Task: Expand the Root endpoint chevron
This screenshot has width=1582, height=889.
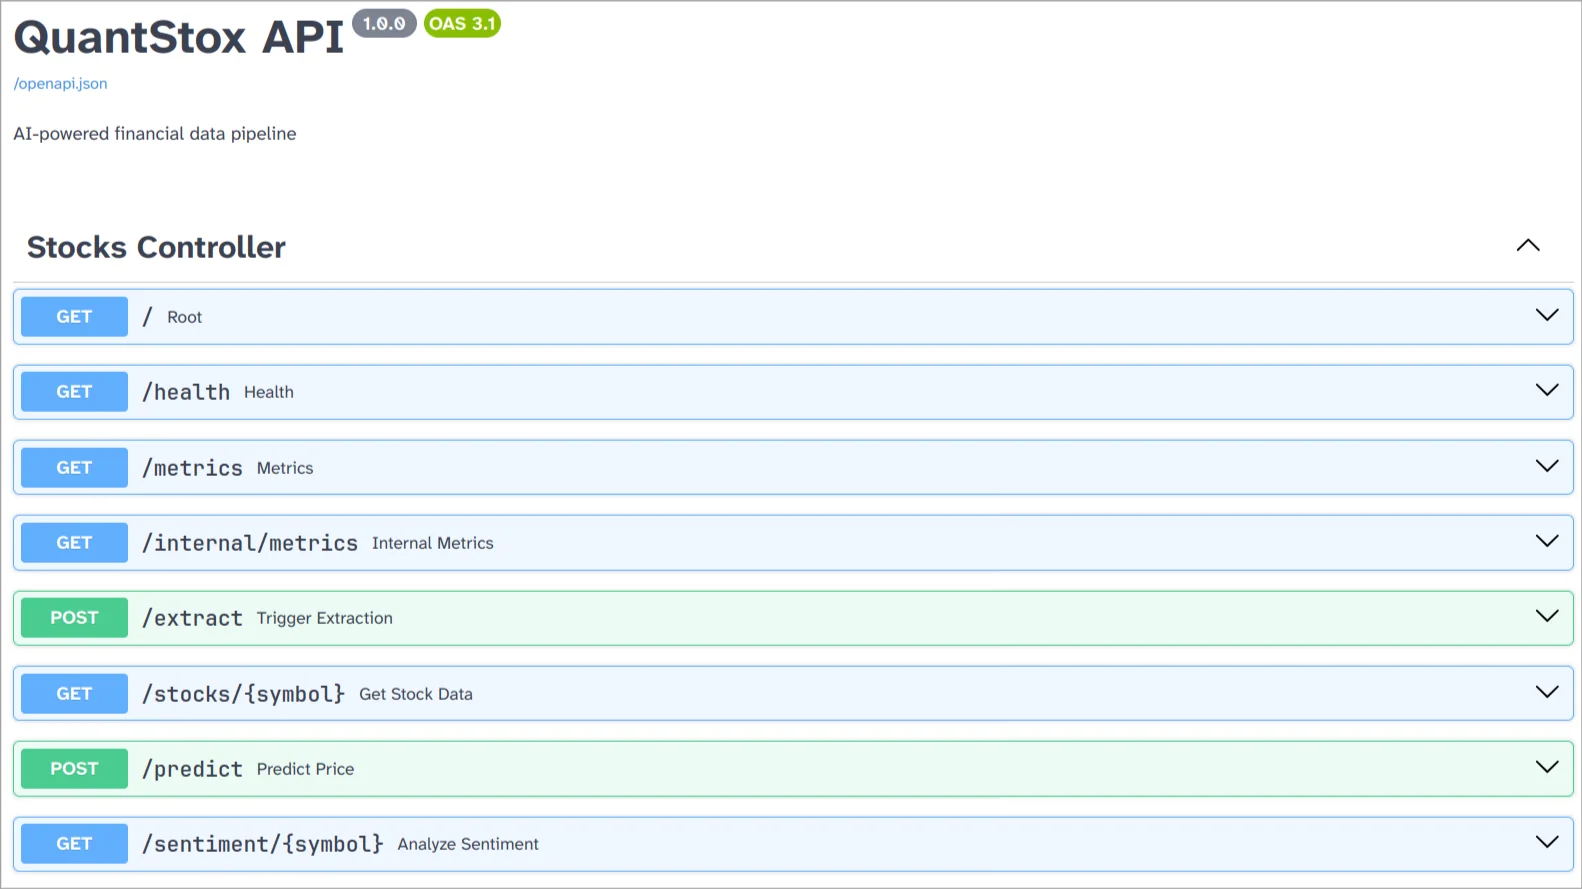Action: coord(1546,316)
